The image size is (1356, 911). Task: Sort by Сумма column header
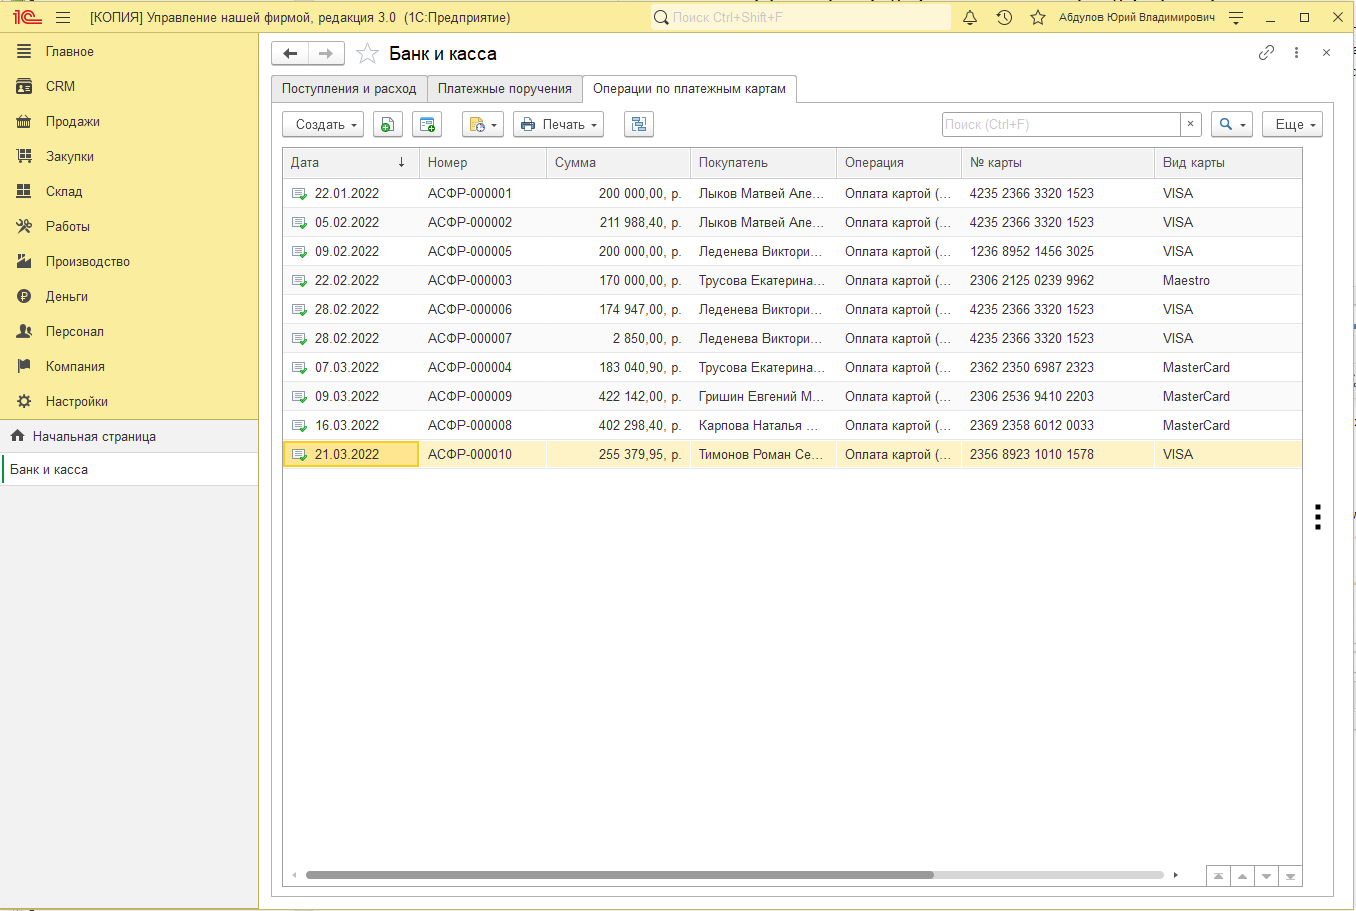[618, 163]
